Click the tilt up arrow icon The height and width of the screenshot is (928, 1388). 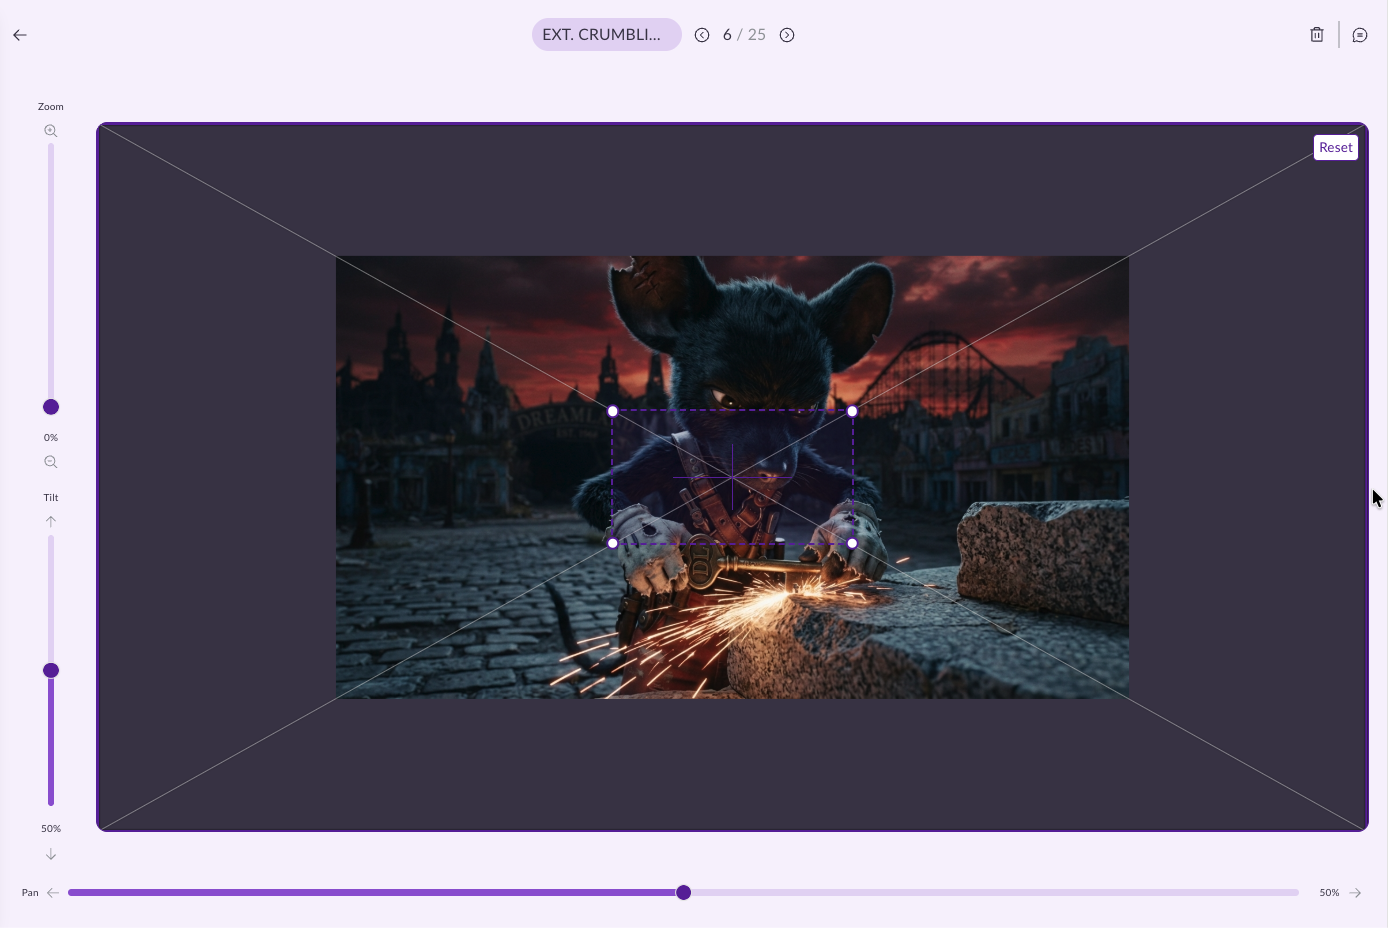51,521
